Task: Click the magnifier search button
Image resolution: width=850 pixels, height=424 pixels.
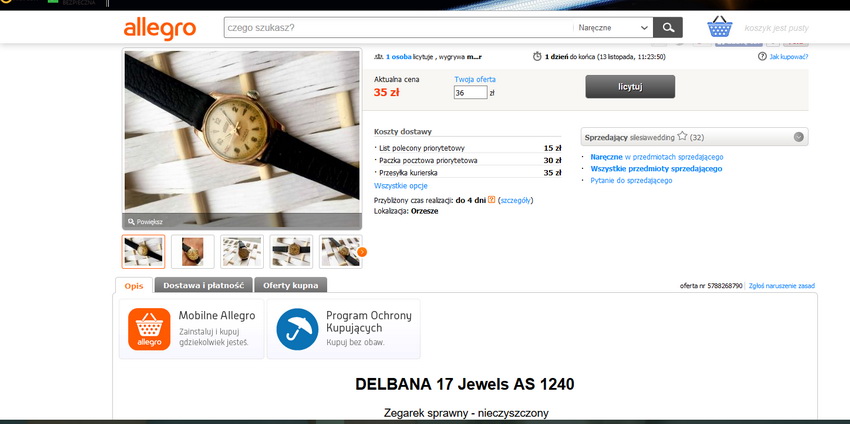Action: click(667, 28)
